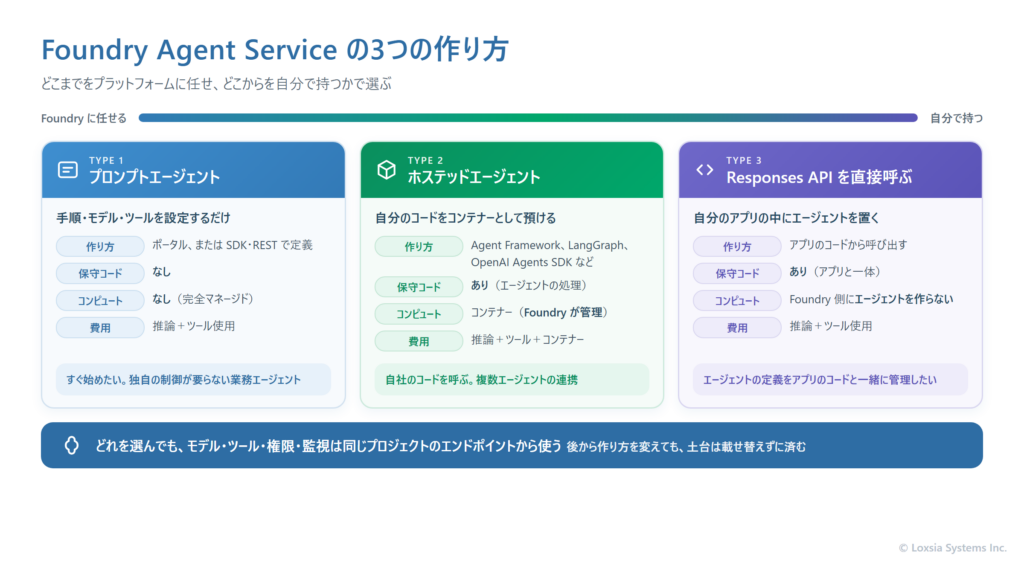Click the heading "手順・モデル・ツールを設定するだけ"
The height and width of the screenshot is (563, 1024).
[x=143, y=218]
